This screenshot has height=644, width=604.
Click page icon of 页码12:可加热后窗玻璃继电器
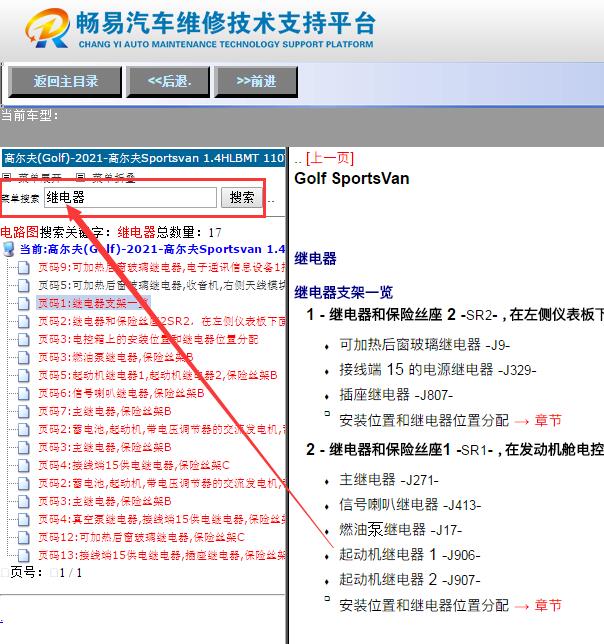pos(24,537)
